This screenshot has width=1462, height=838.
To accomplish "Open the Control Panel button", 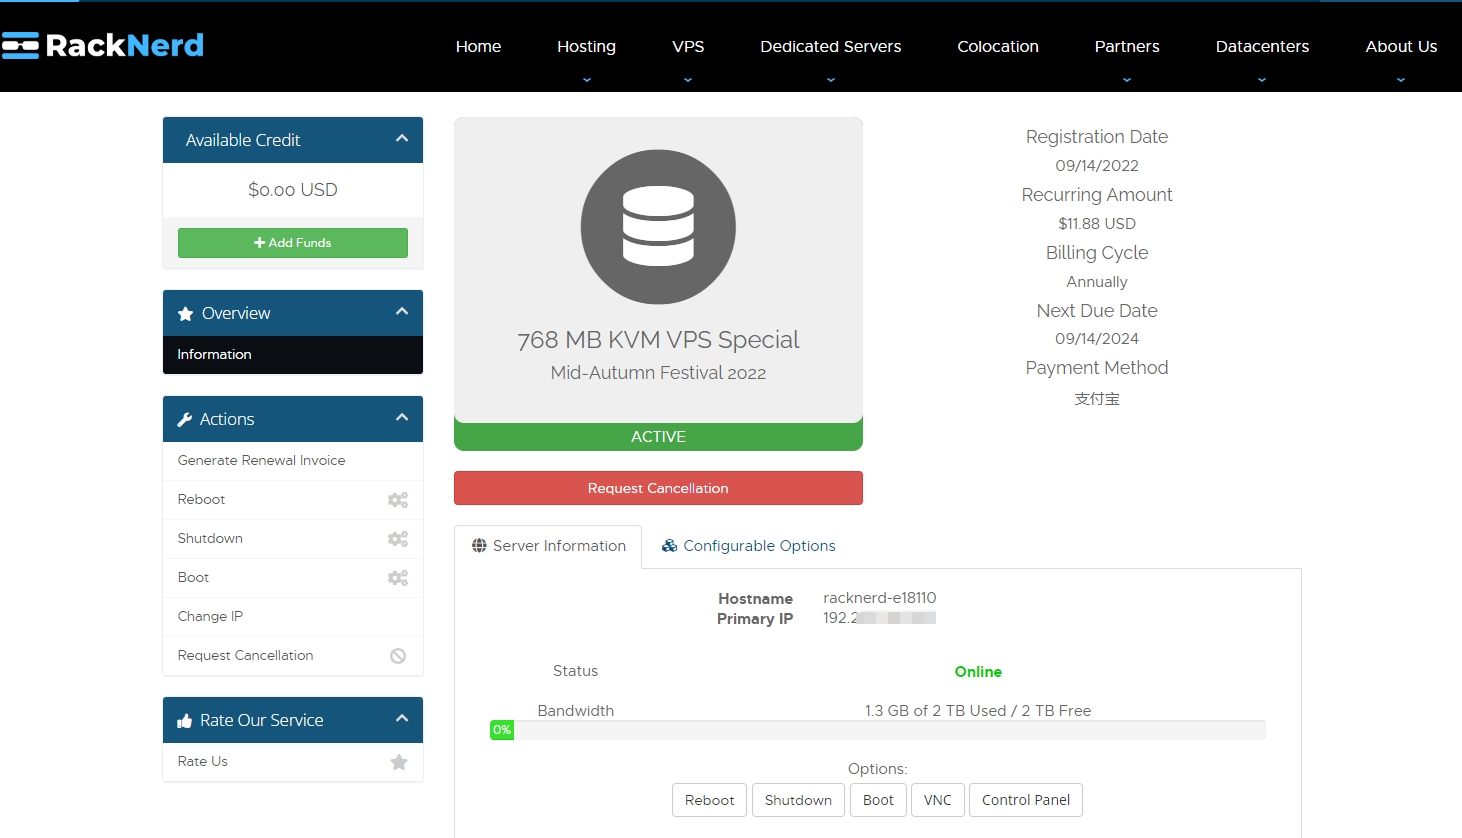I will tap(1026, 800).
